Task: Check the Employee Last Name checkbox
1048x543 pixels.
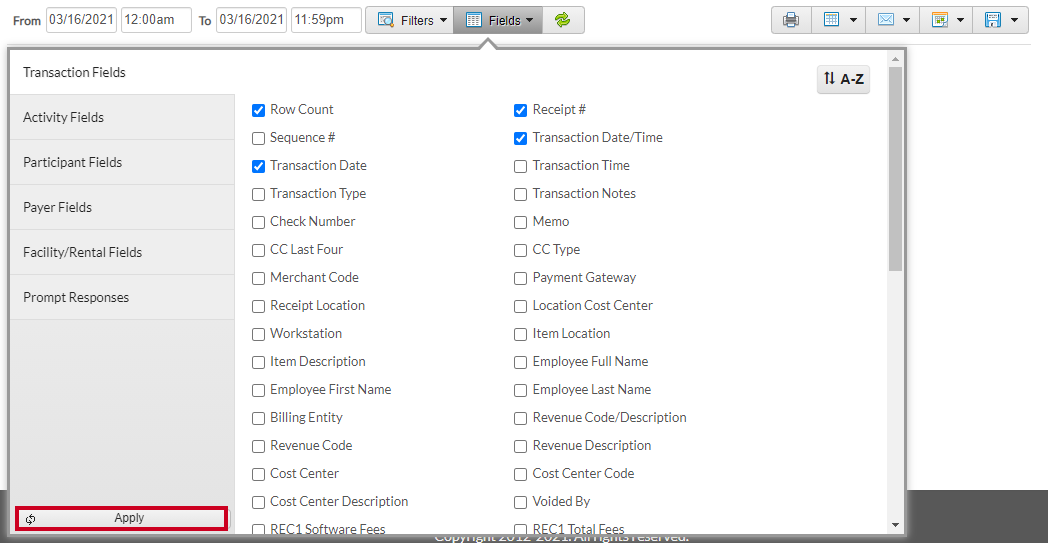Action: point(521,391)
